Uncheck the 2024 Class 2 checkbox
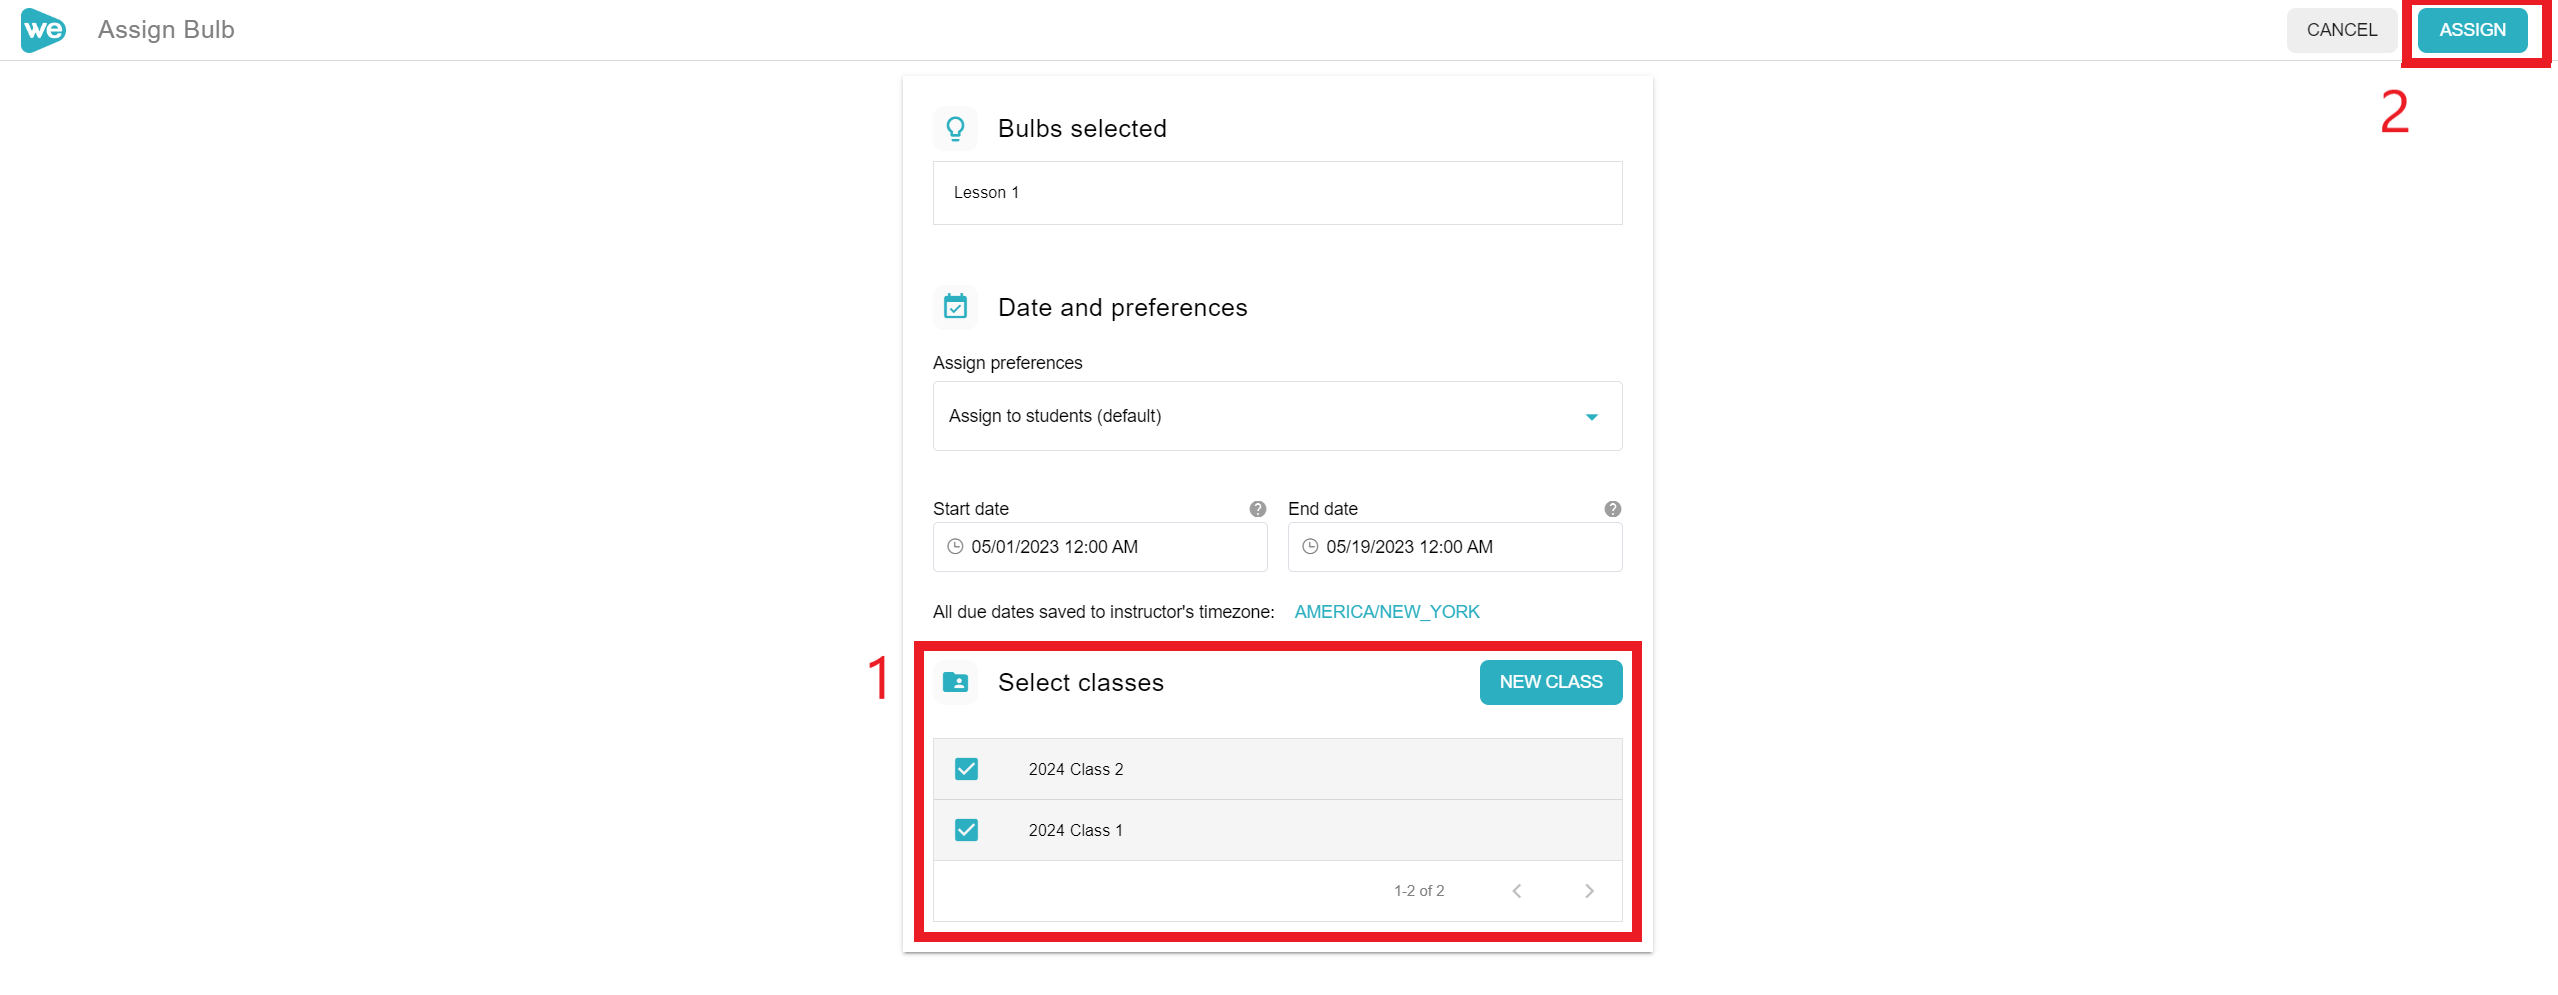 pyautogui.click(x=966, y=769)
